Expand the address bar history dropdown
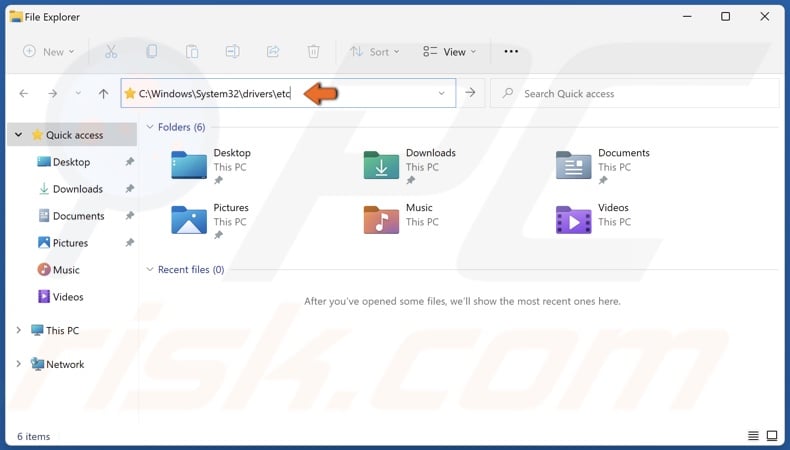 pos(441,93)
